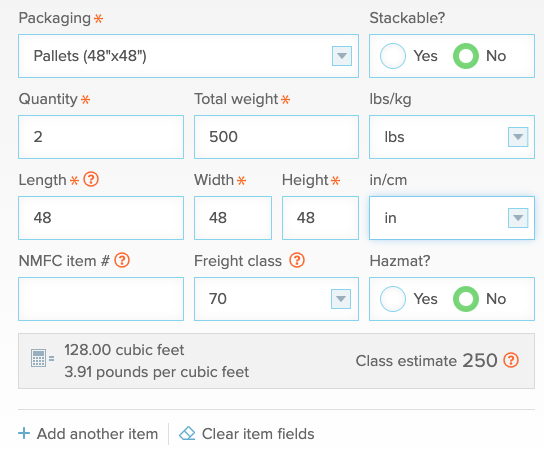Click the Freight class help icon

297,260
